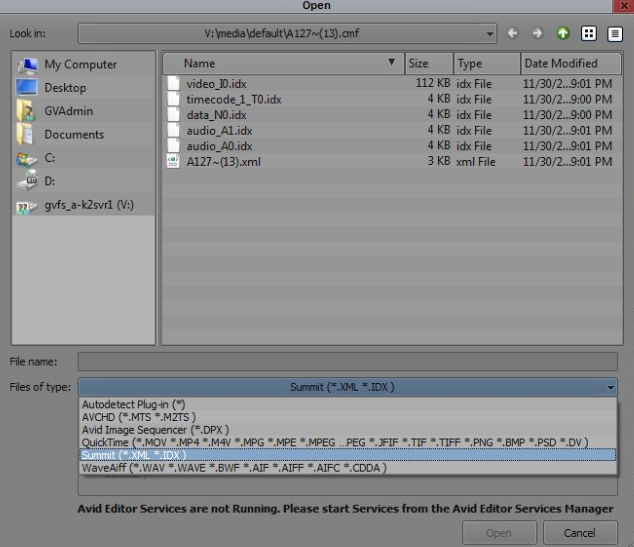Select file name audio_A1.idx
The height and width of the screenshot is (547, 634).
pyautogui.click(x=219, y=131)
